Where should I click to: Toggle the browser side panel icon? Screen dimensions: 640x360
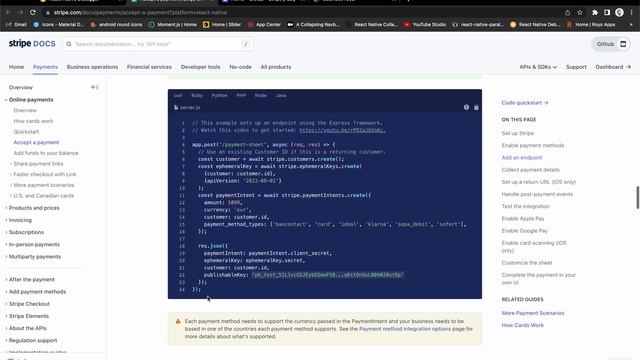(x=607, y=13)
